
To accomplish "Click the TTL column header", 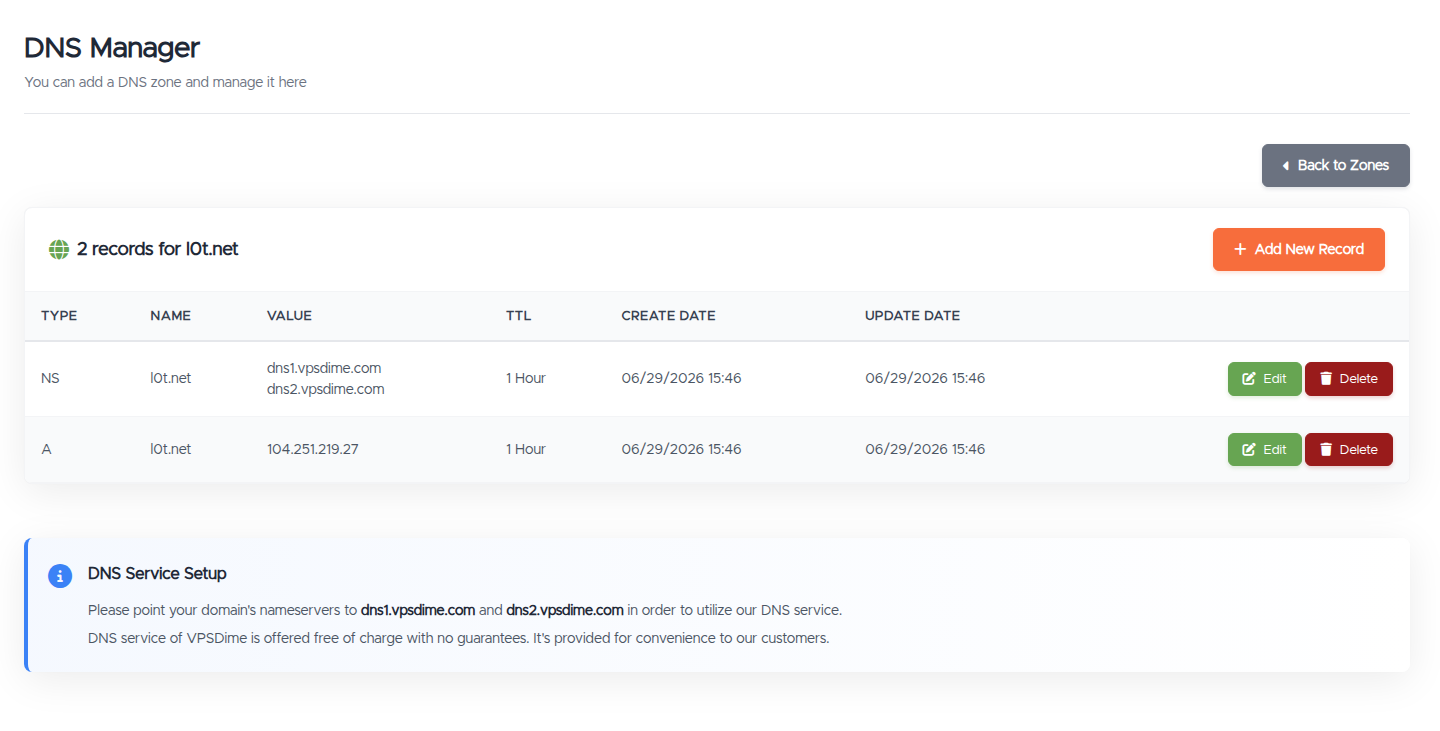I will click(518, 316).
